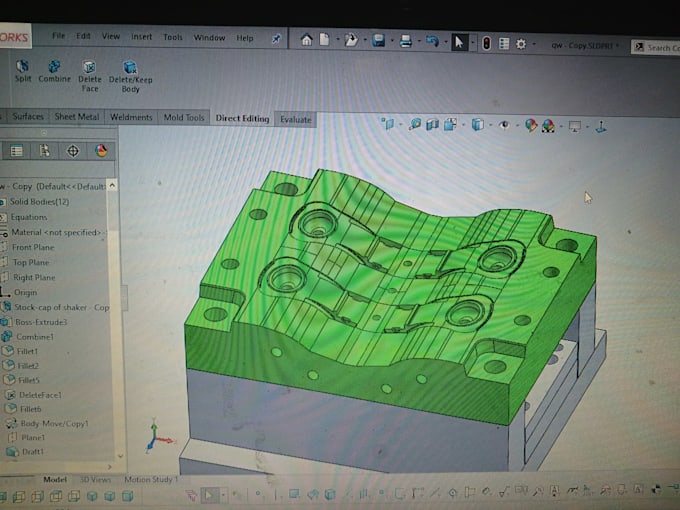Open the Options gear dropdown arrow

pyautogui.click(x=534, y=44)
